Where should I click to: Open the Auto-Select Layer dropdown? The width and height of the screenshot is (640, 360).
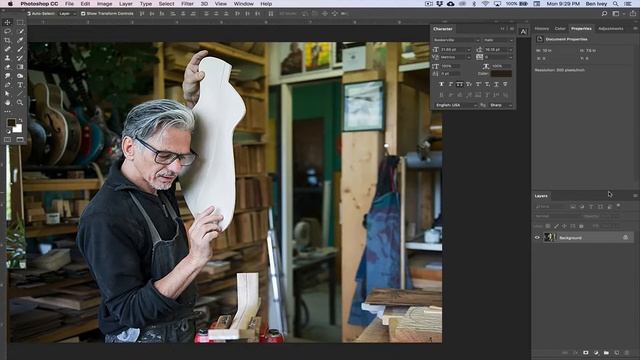(x=67, y=13)
